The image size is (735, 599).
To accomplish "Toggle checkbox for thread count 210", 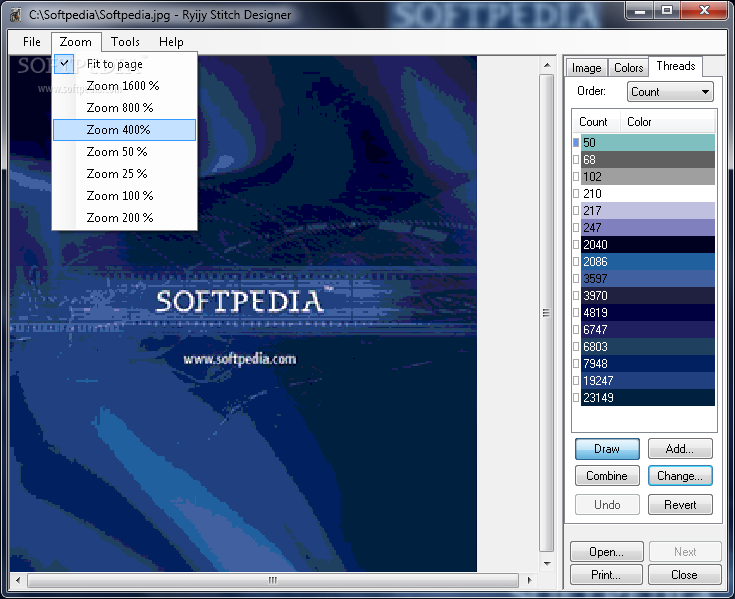I will [576, 194].
